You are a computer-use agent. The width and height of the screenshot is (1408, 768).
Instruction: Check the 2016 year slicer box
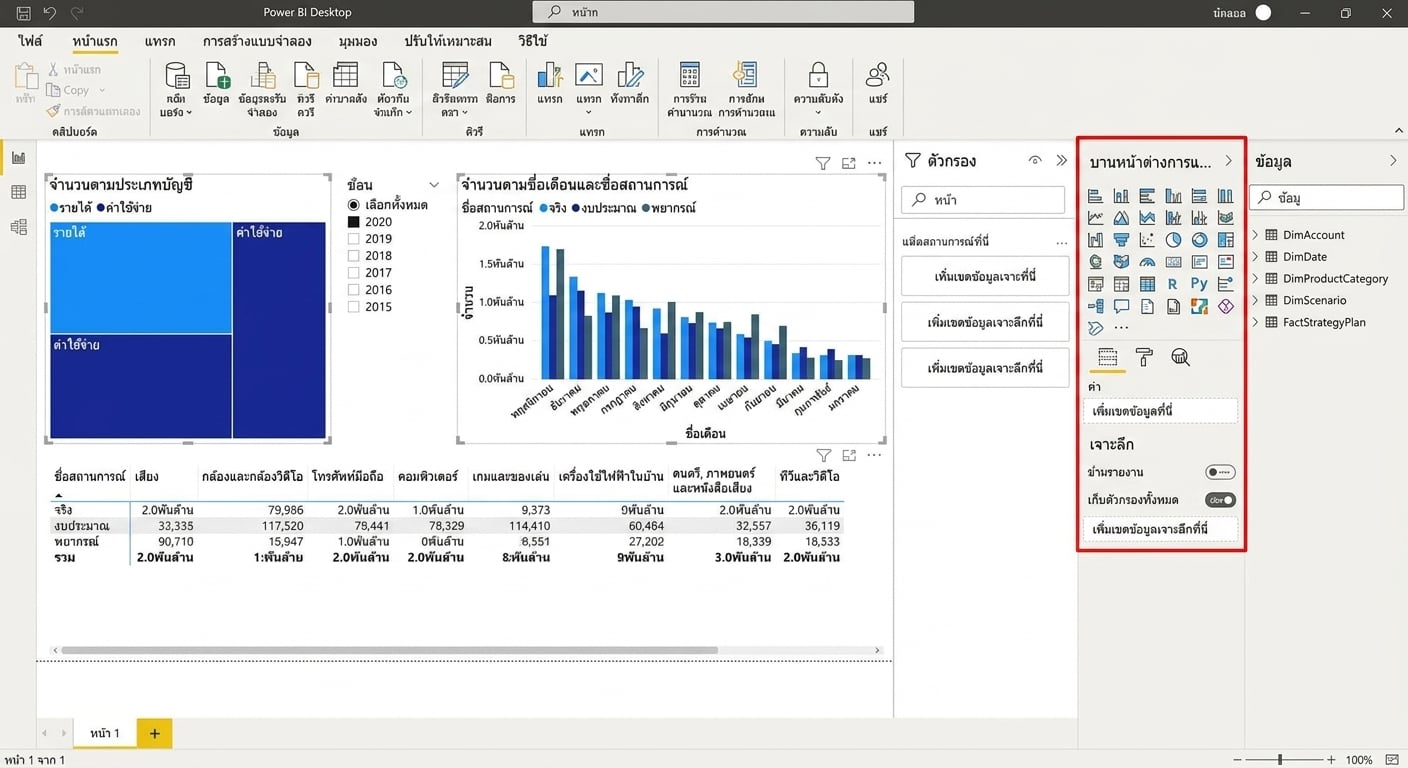pos(353,290)
